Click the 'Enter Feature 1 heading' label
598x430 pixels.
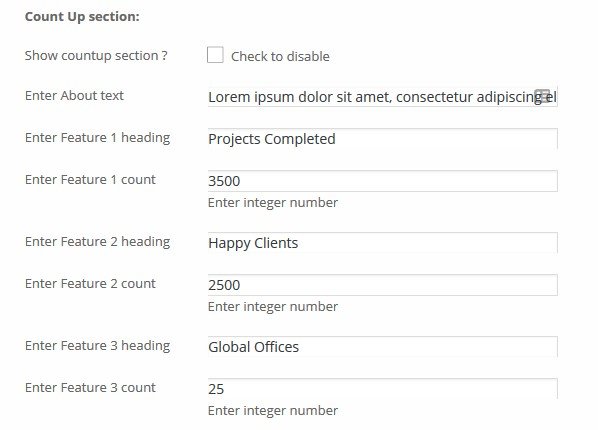pos(98,138)
